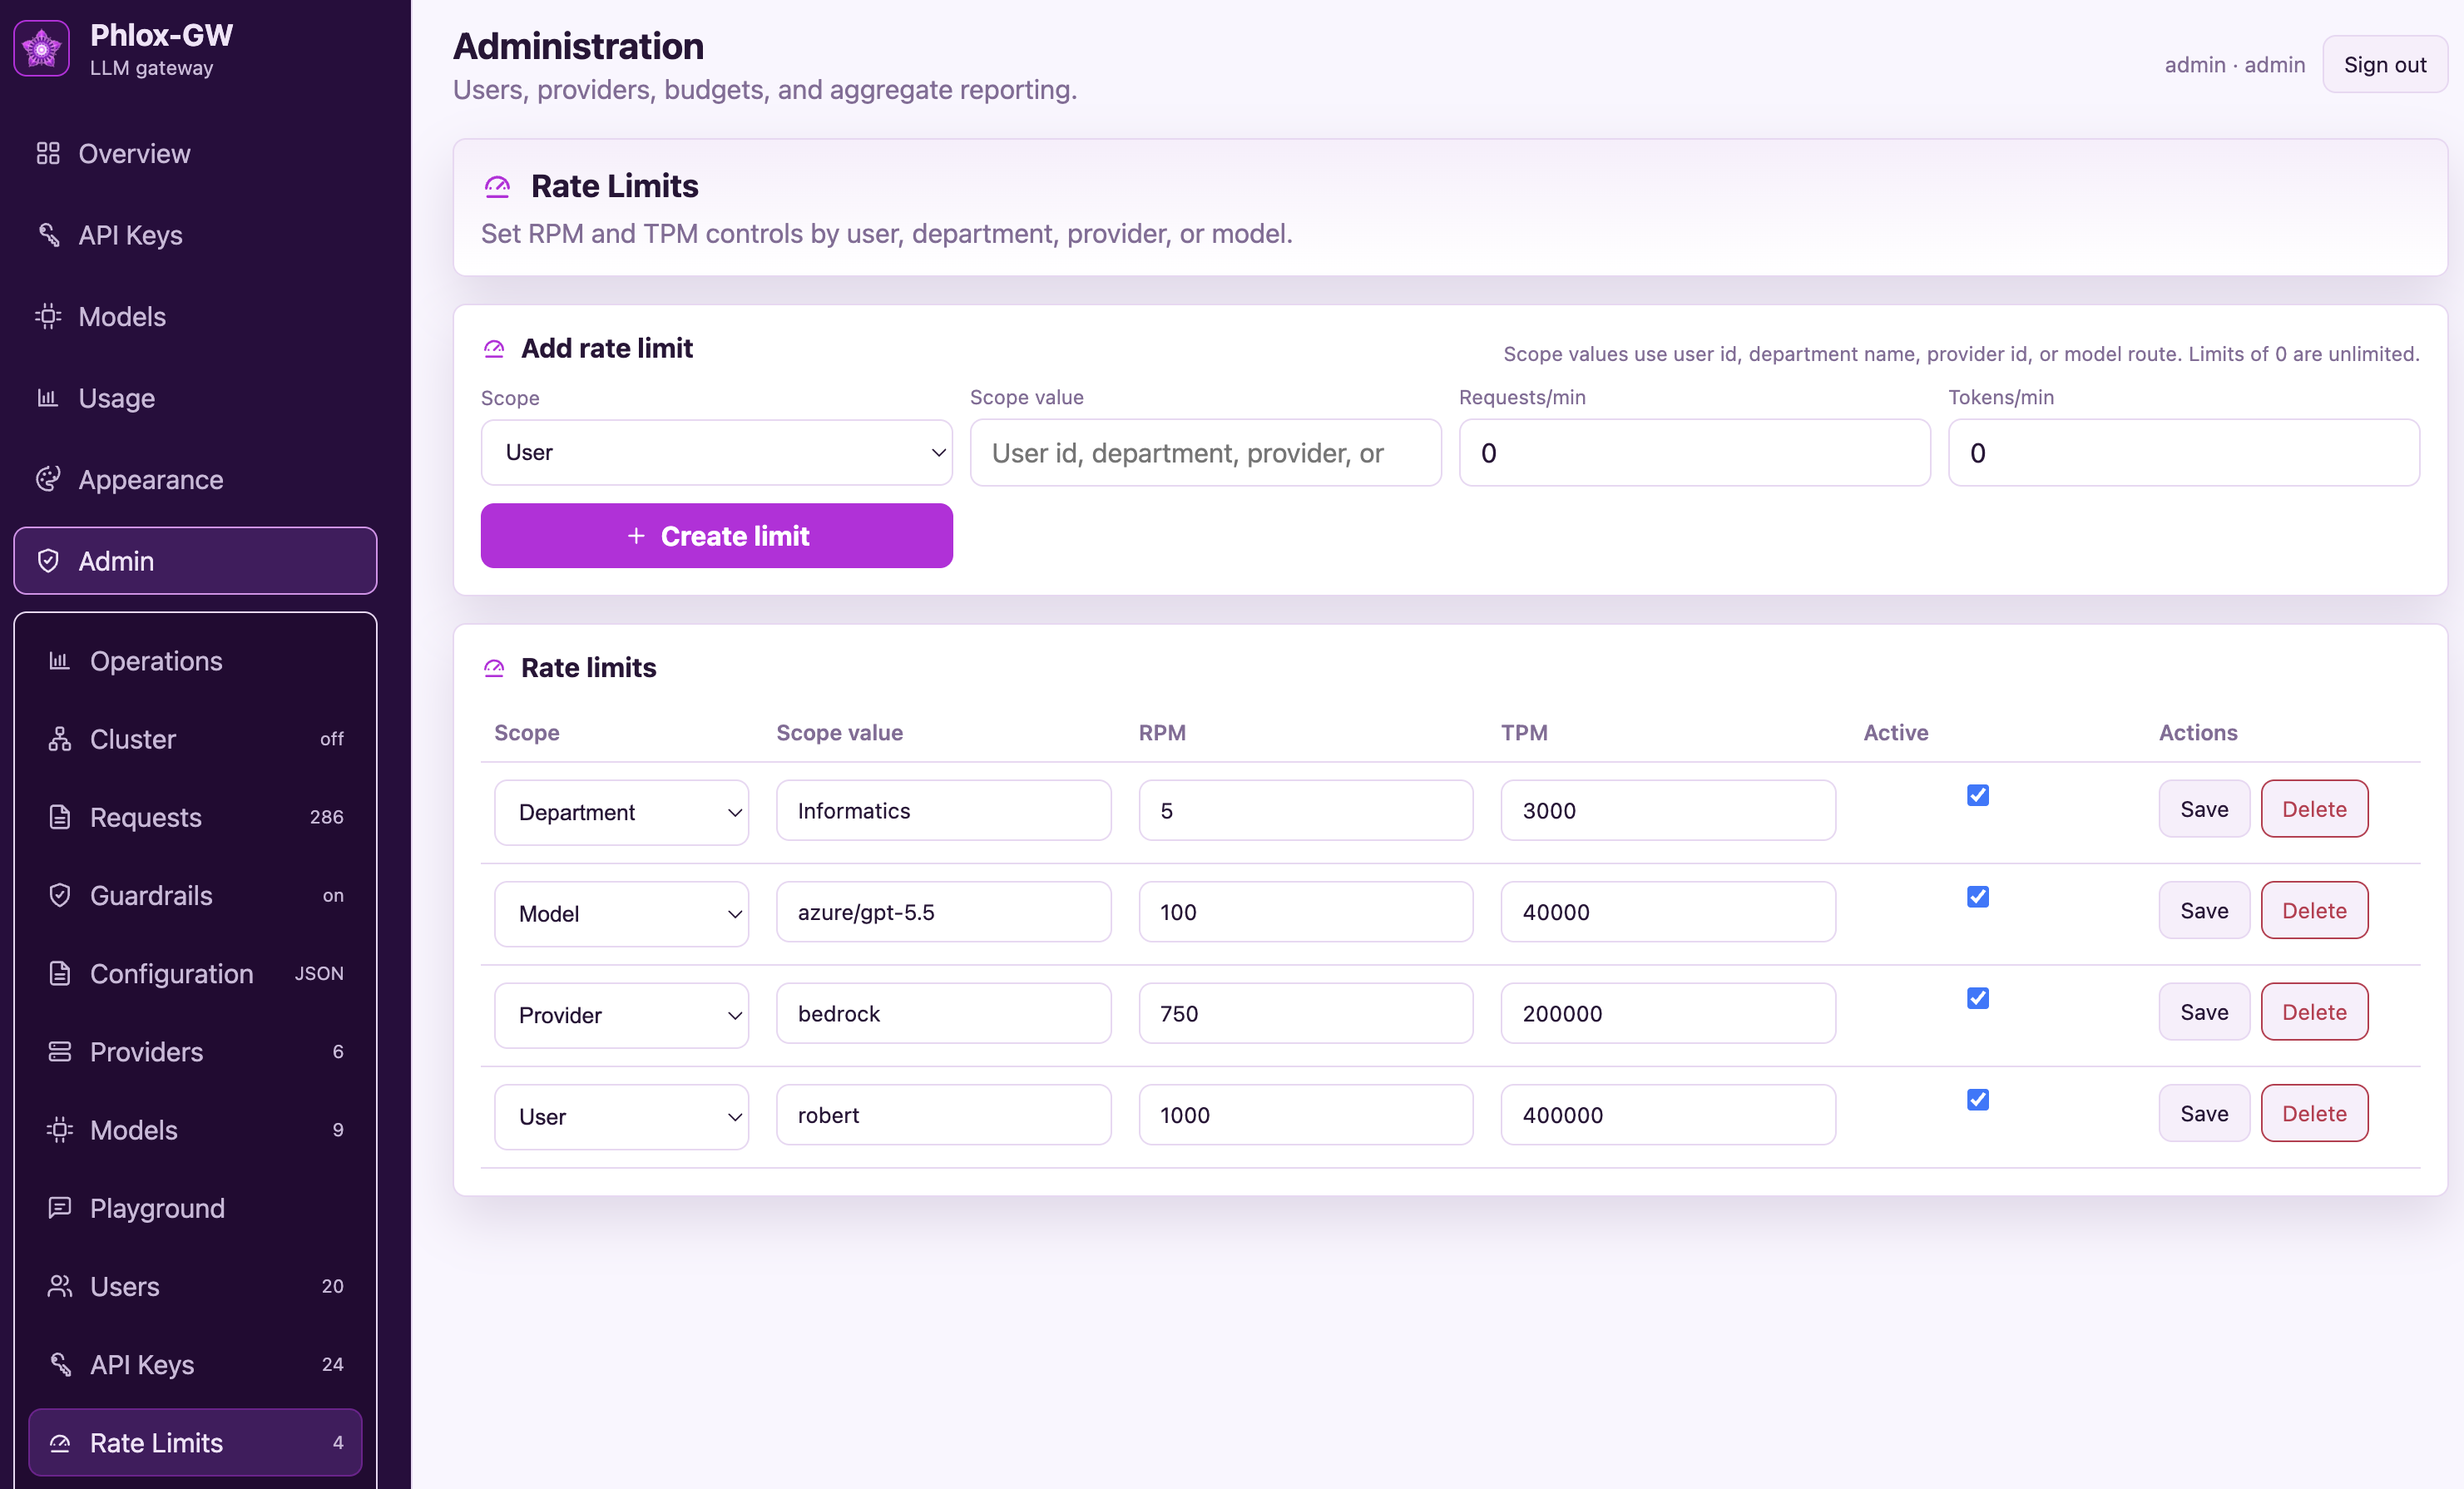The width and height of the screenshot is (2464, 1489).
Task: Click the bar chart icon beside Usage
Action: [48, 397]
